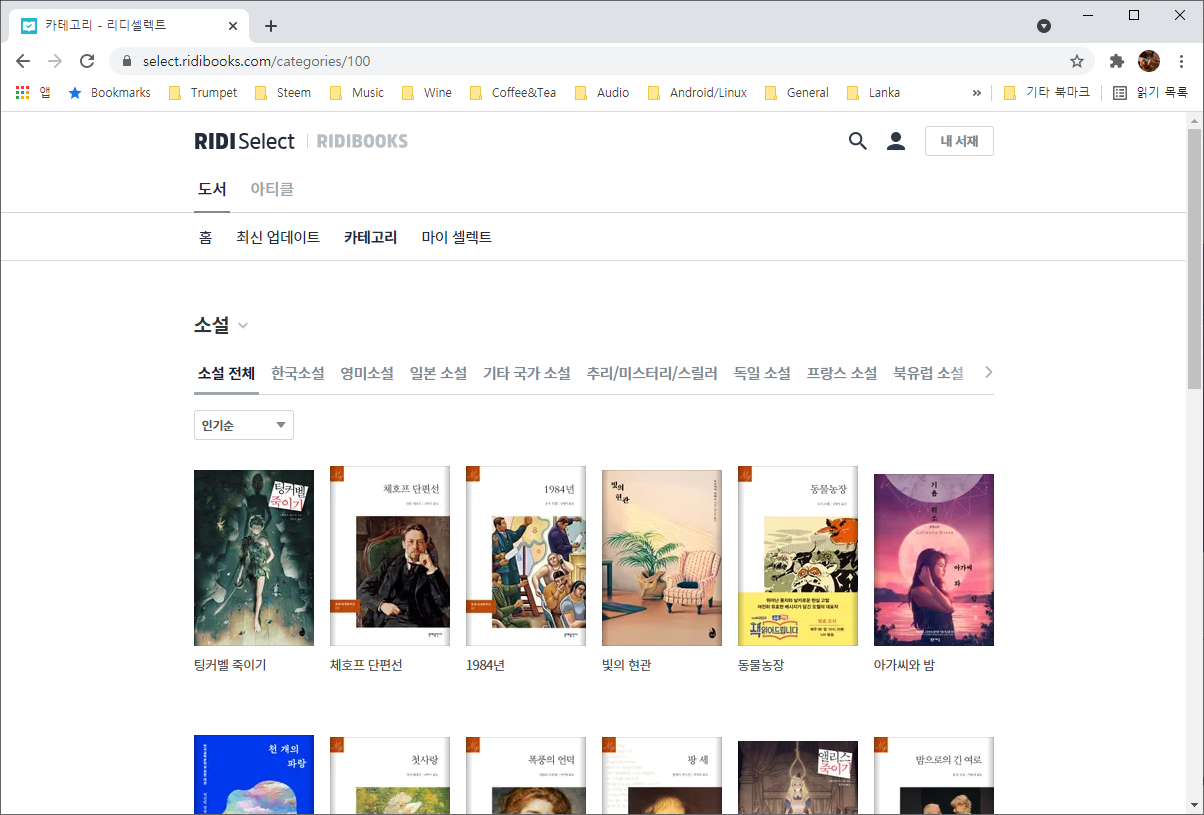Open the Trumpet bookmark folder
The height and width of the screenshot is (815, 1204).
point(203,93)
